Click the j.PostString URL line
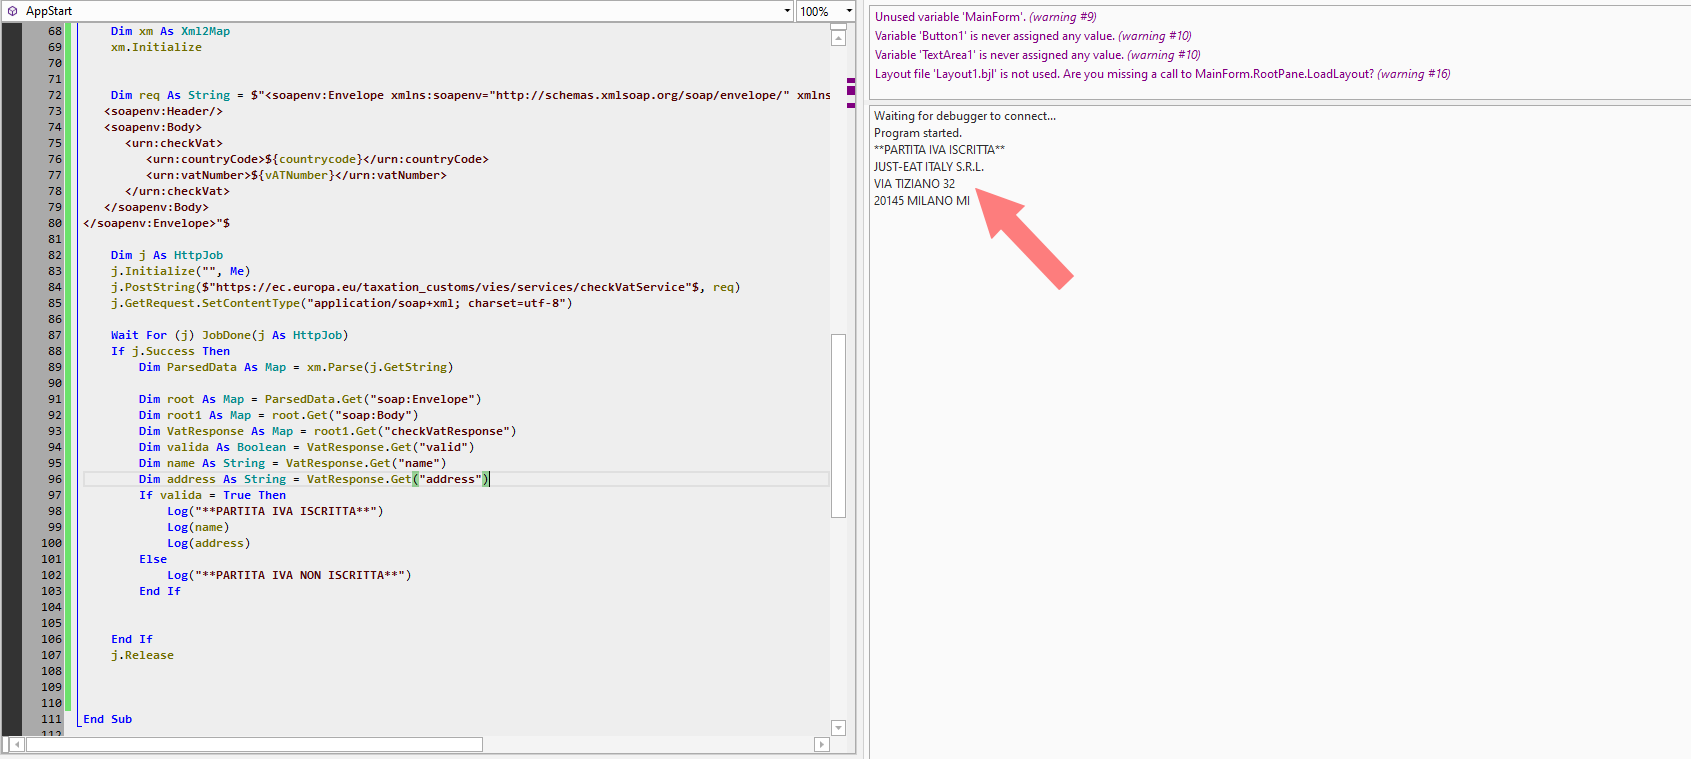 click(x=426, y=287)
